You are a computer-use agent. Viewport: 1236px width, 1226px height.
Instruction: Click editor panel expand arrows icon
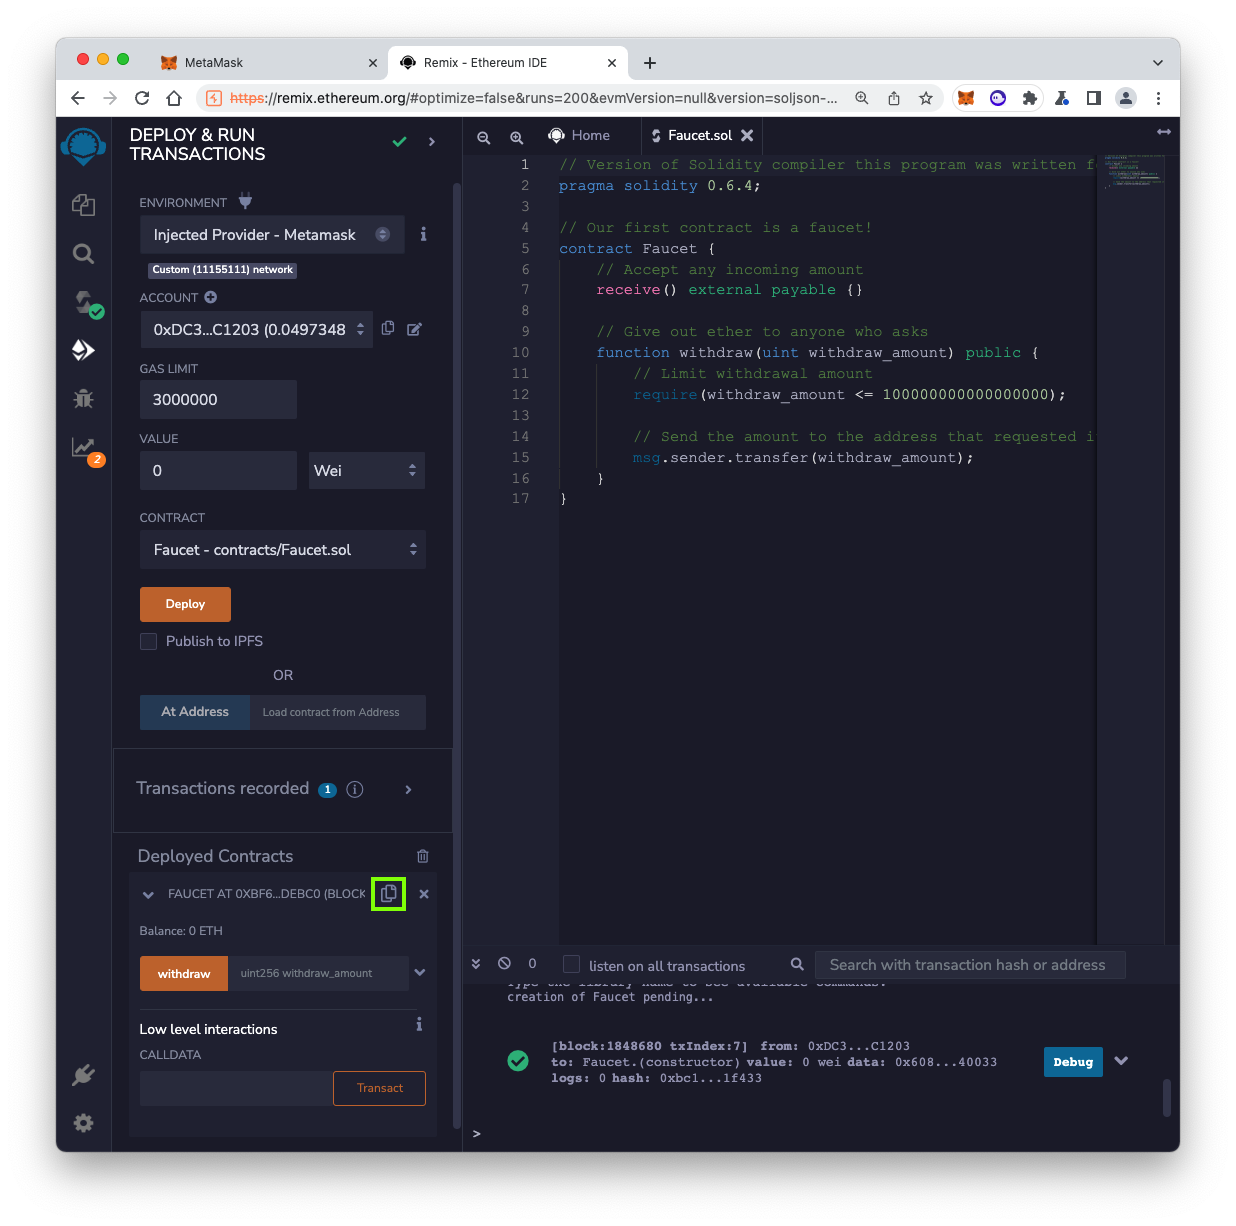click(x=1164, y=132)
